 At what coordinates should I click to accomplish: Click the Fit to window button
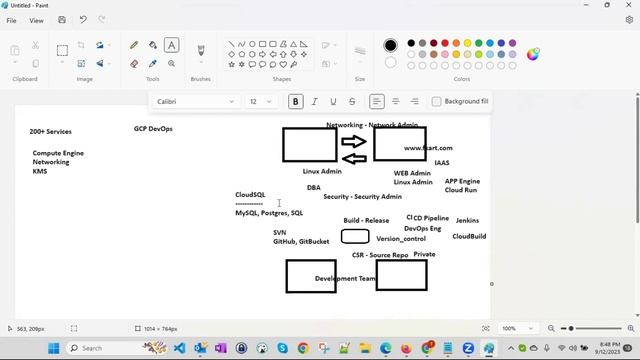pos(486,329)
